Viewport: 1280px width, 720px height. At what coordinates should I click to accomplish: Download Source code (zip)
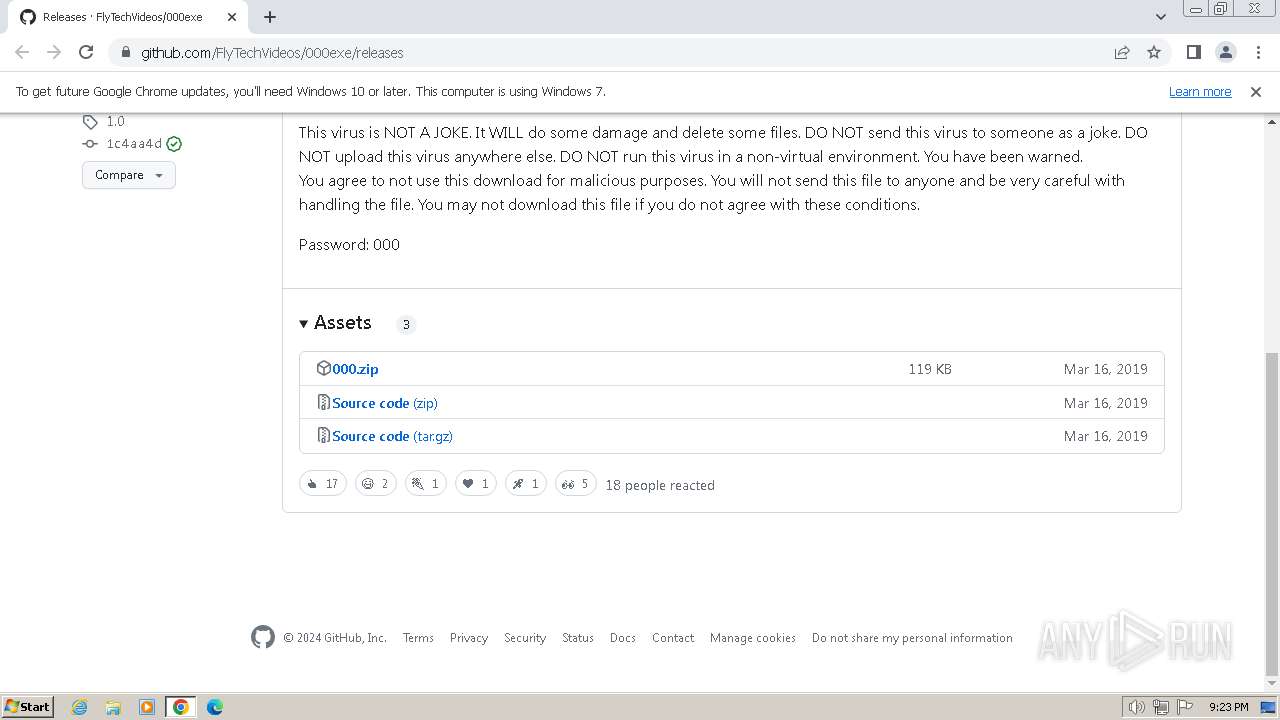tap(385, 403)
